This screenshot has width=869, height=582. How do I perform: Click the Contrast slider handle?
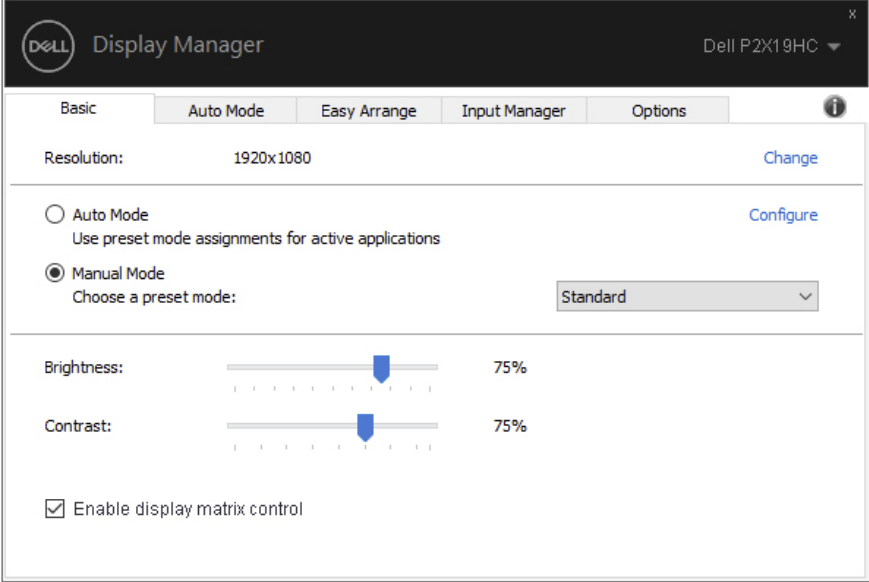click(x=365, y=427)
